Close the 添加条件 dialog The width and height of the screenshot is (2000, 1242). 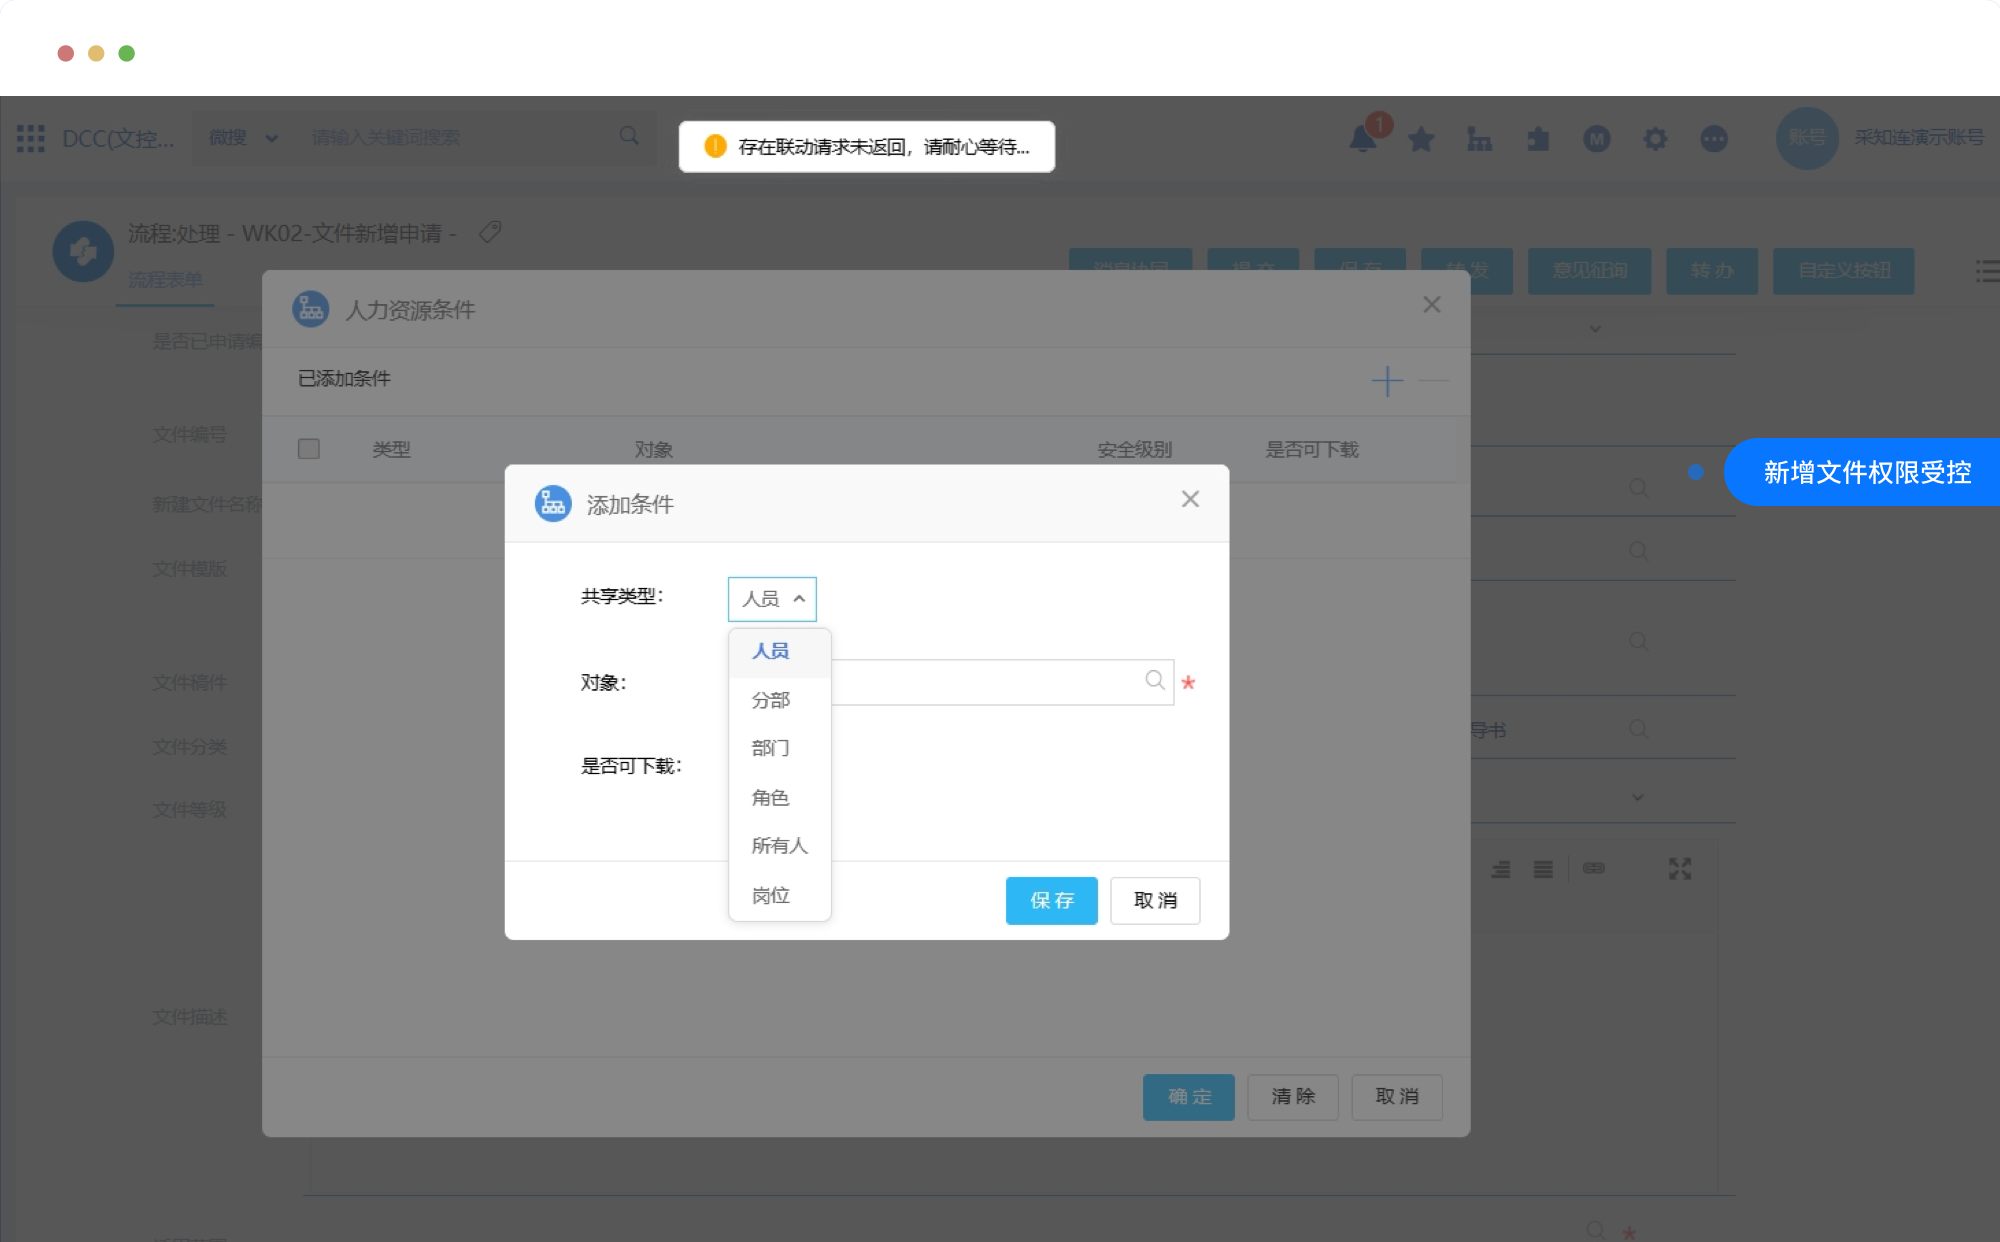click(x=1190, y=499)
